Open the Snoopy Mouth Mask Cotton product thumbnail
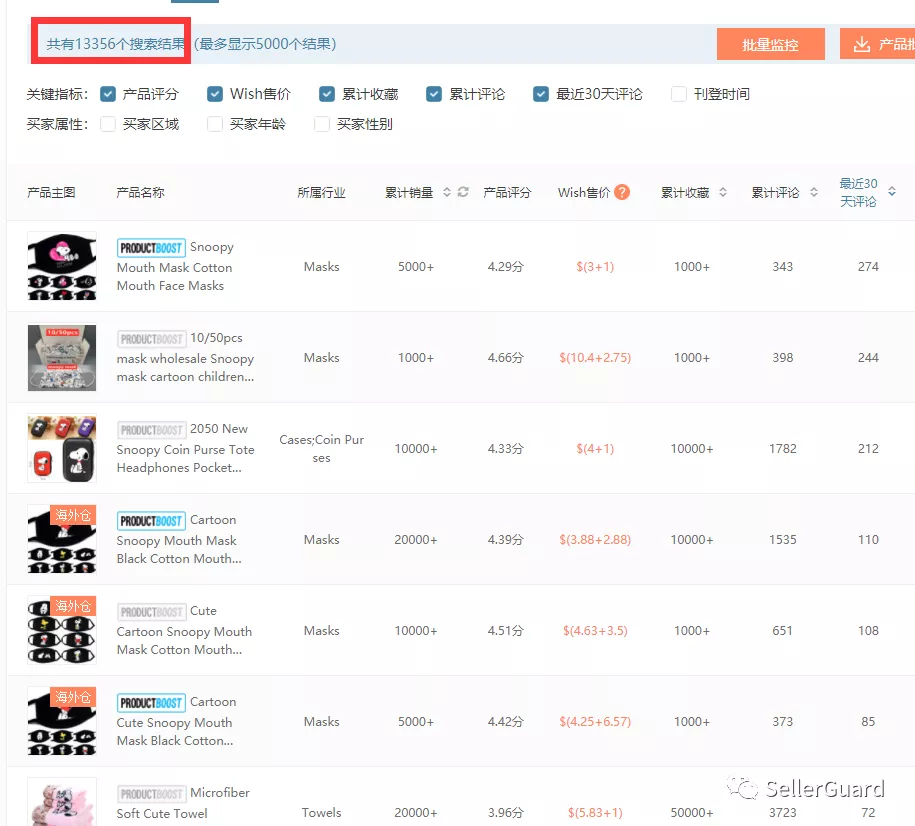The height and width of the screenshot is (826, 915). tap(62, 266)
